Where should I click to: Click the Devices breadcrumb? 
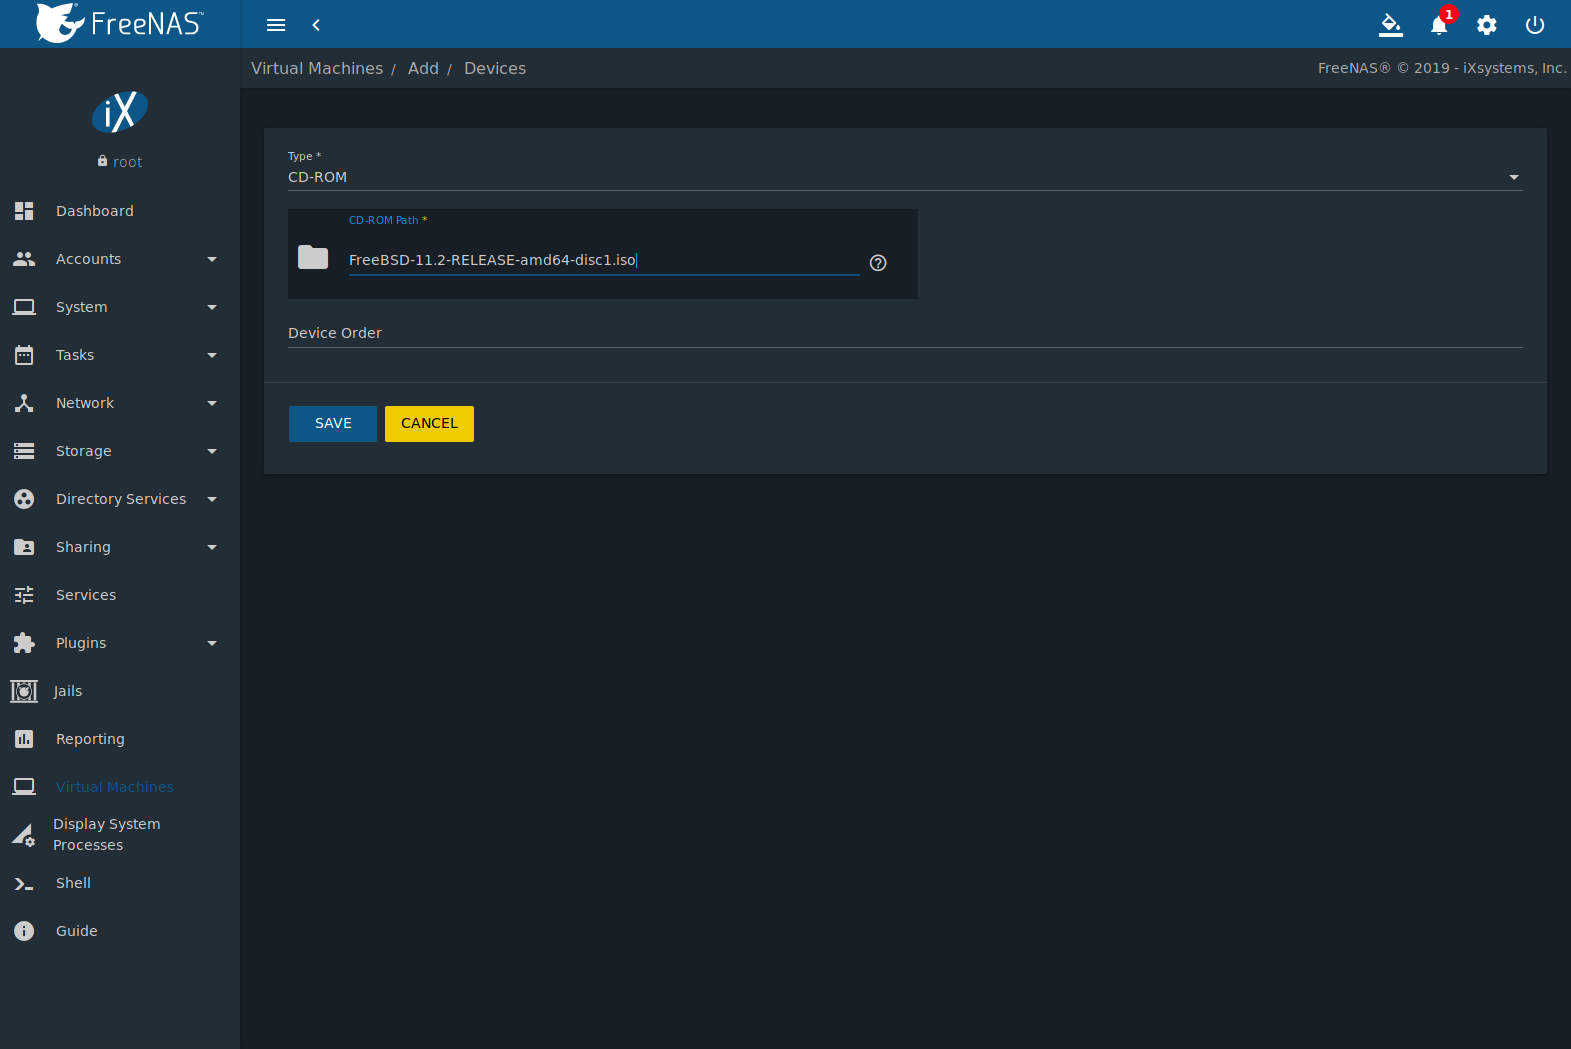pos(495,68)
